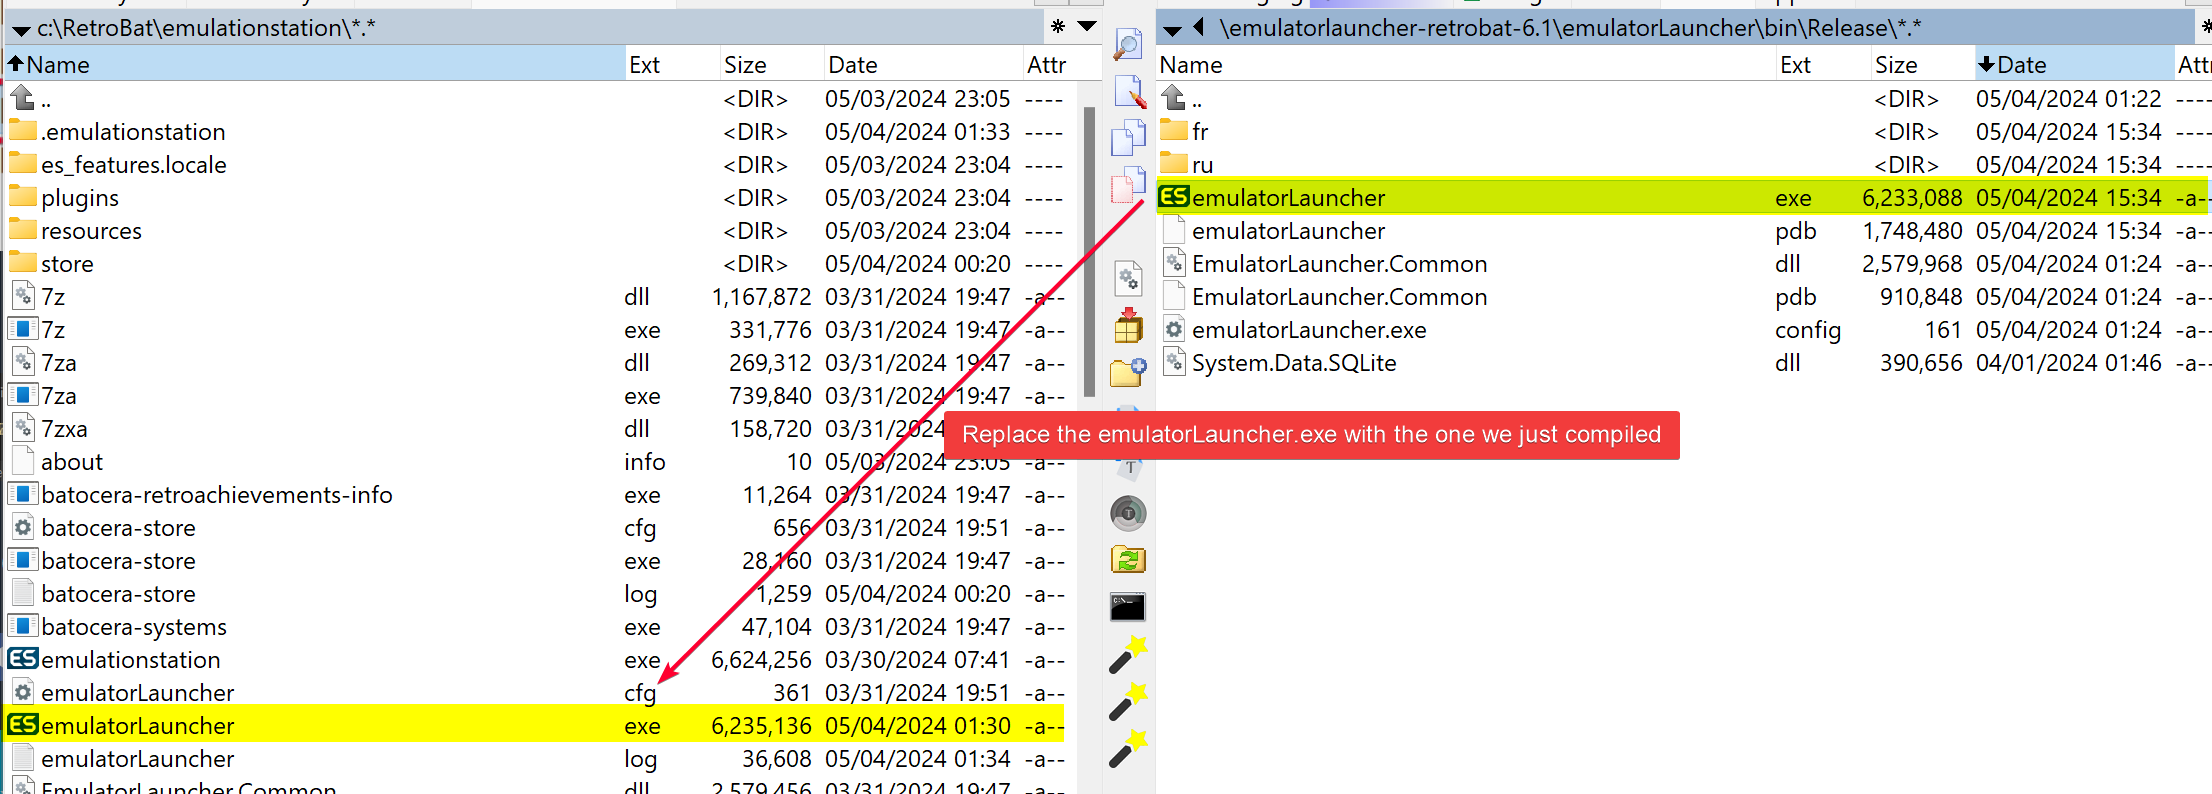
Task: Click the third magic wand icon
Action: click(1128, 748)
